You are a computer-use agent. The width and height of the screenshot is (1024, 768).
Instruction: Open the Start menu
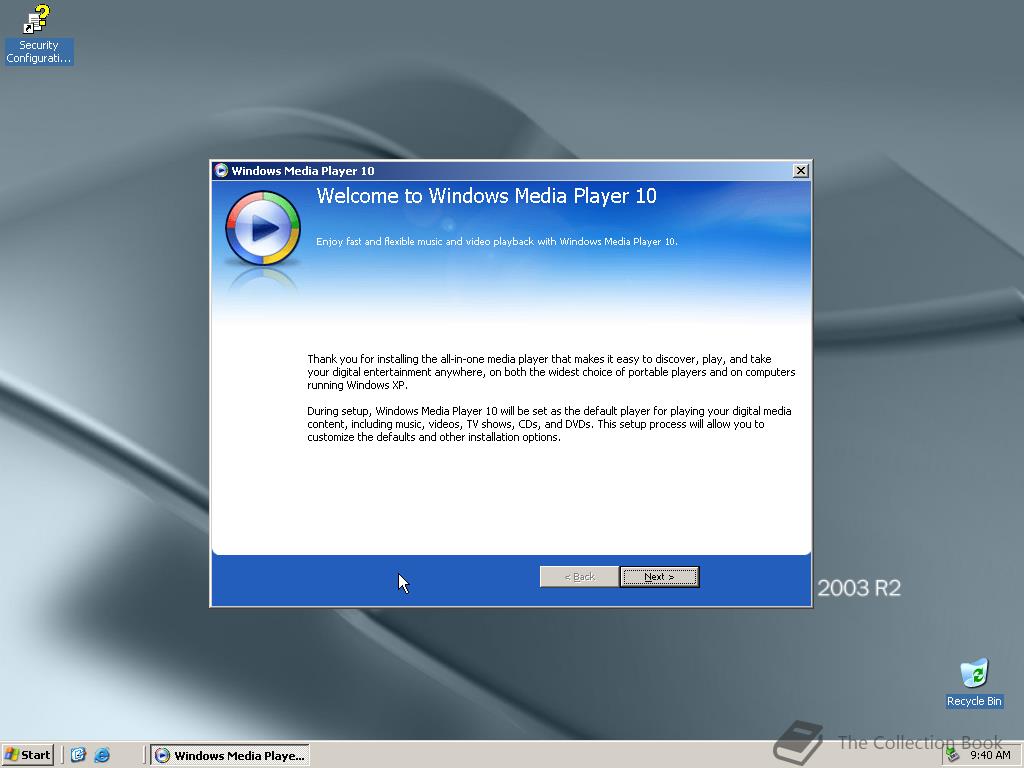pyautogui.click(x=27, y=755)
